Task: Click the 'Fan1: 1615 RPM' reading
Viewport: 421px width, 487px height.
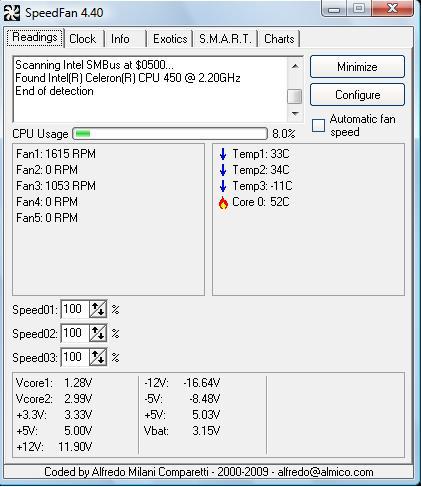Action: coord(56,154)
